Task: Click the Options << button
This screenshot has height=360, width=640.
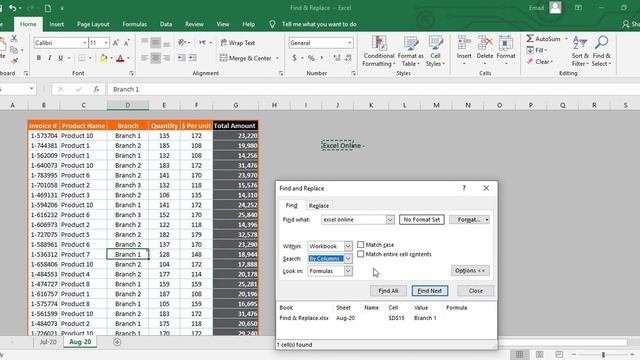Action: (x=470, y=271)
